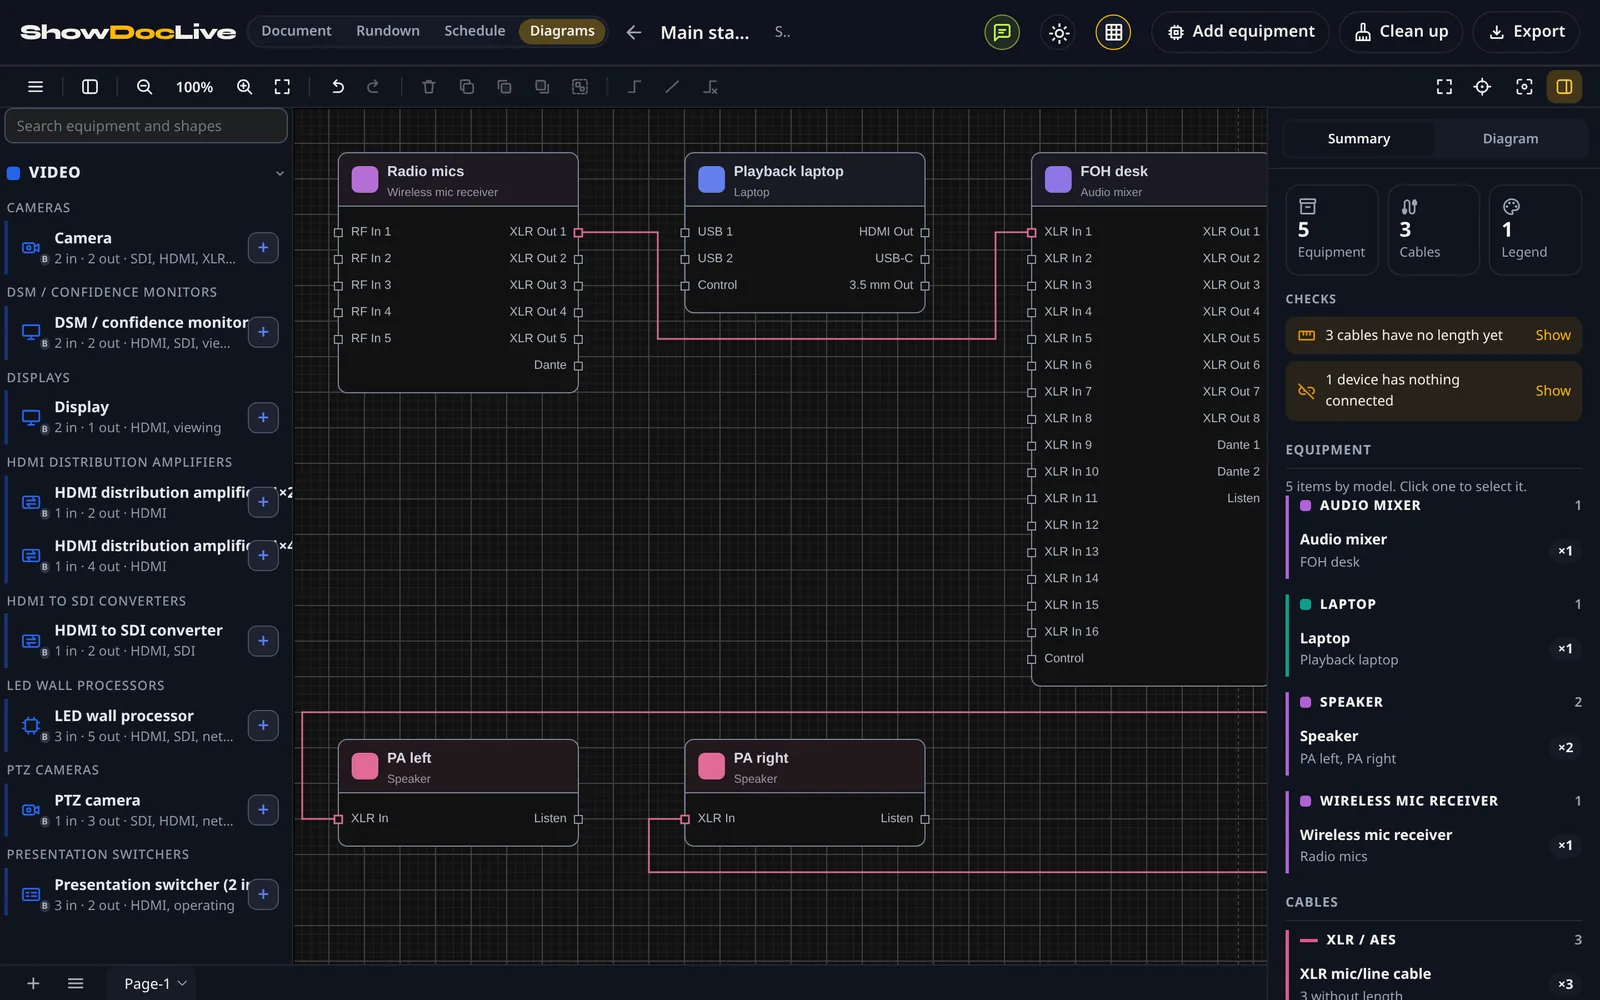Toggle the right summary panel icon

pyautogui.click(x=1564, y=87)
